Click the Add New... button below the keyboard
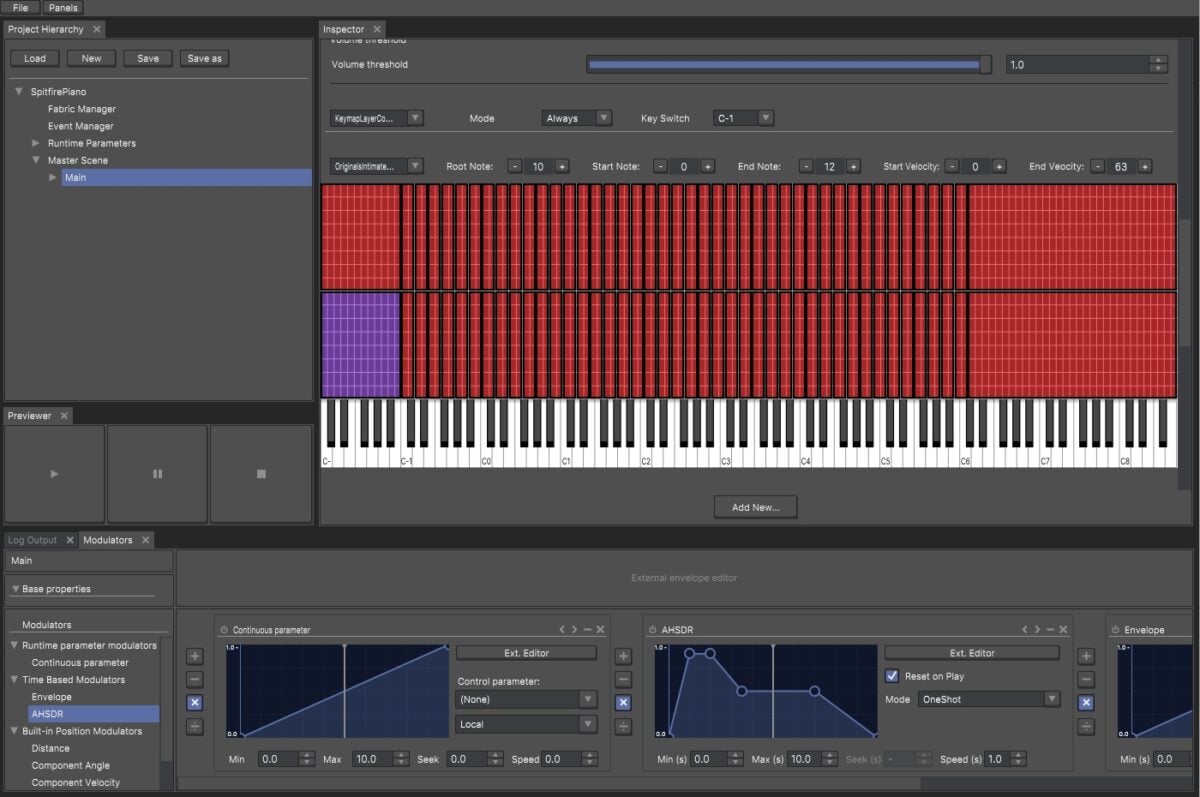The height and width of the screenshot is (797, 1200). (755, 506)
